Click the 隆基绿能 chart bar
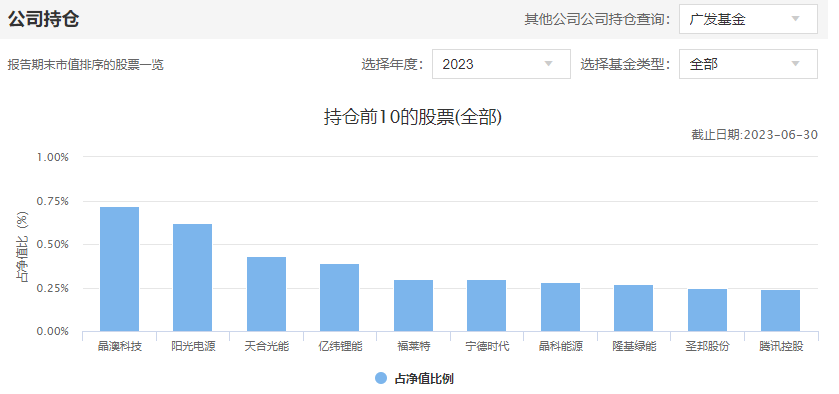The image size is (839, 394). 634,308
